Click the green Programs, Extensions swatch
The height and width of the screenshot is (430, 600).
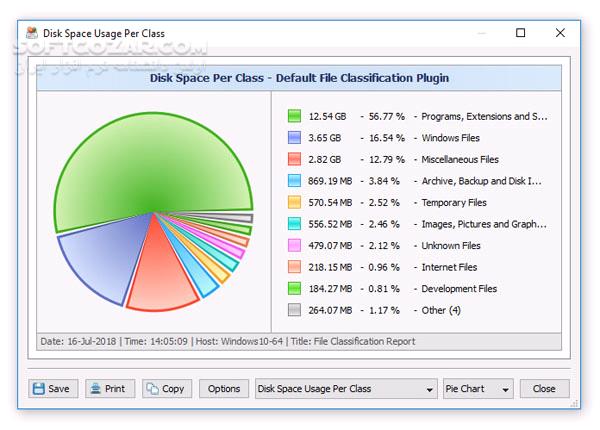click(x=294, y=116)
